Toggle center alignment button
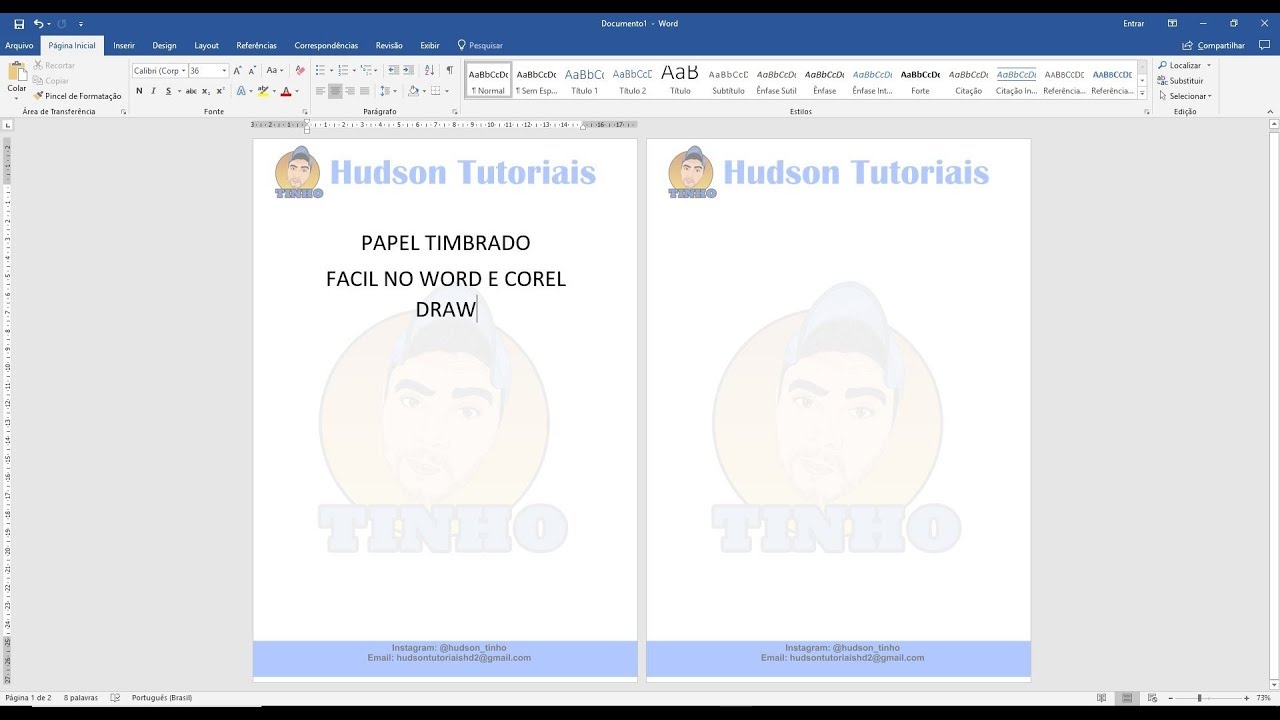Screen dimensions: 1280x720 pyautogui.click(x=335, y=91)
